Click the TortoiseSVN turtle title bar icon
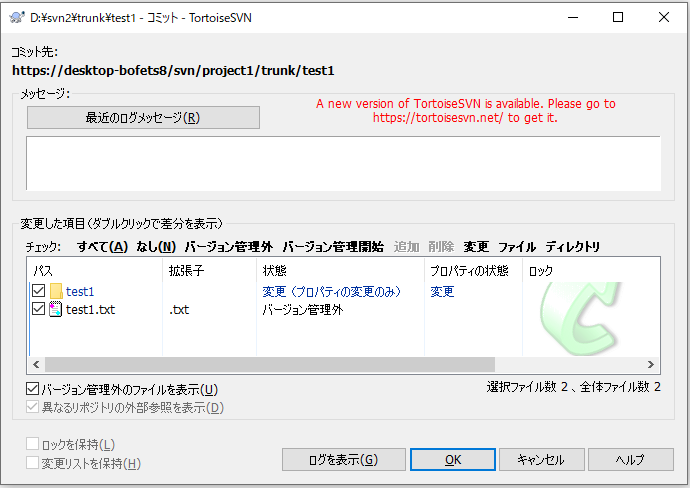The height and width of the screenshot is (488, 690). click(17, 18)
